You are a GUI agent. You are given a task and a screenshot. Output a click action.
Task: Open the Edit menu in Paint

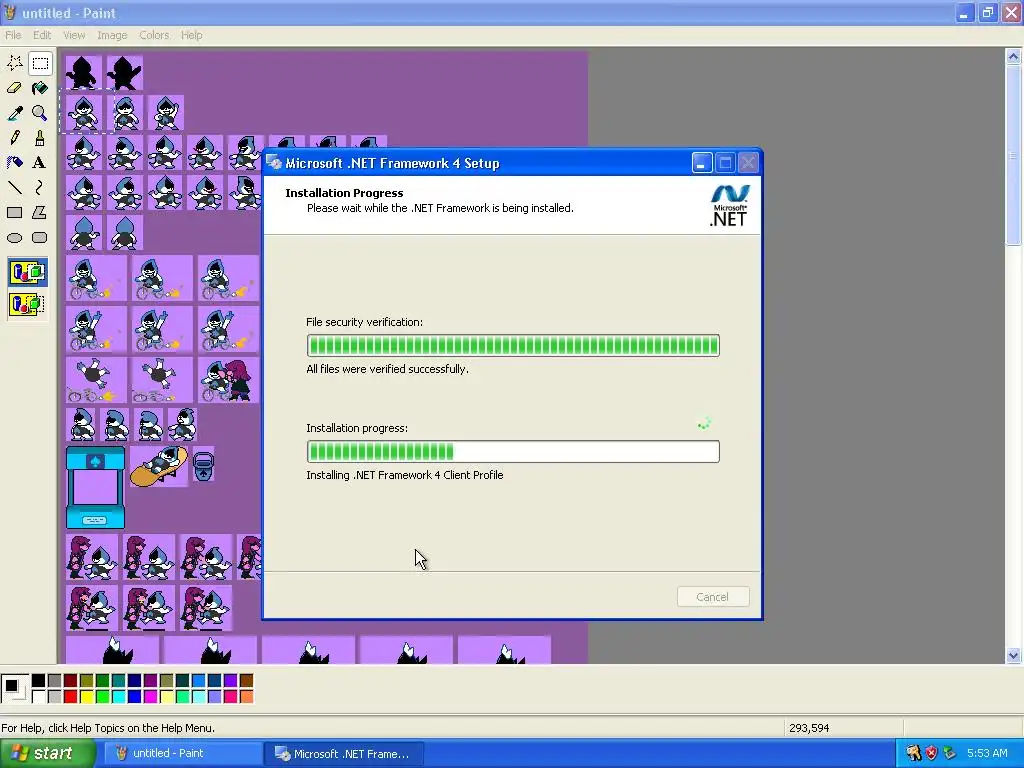[x=42, y=35]
